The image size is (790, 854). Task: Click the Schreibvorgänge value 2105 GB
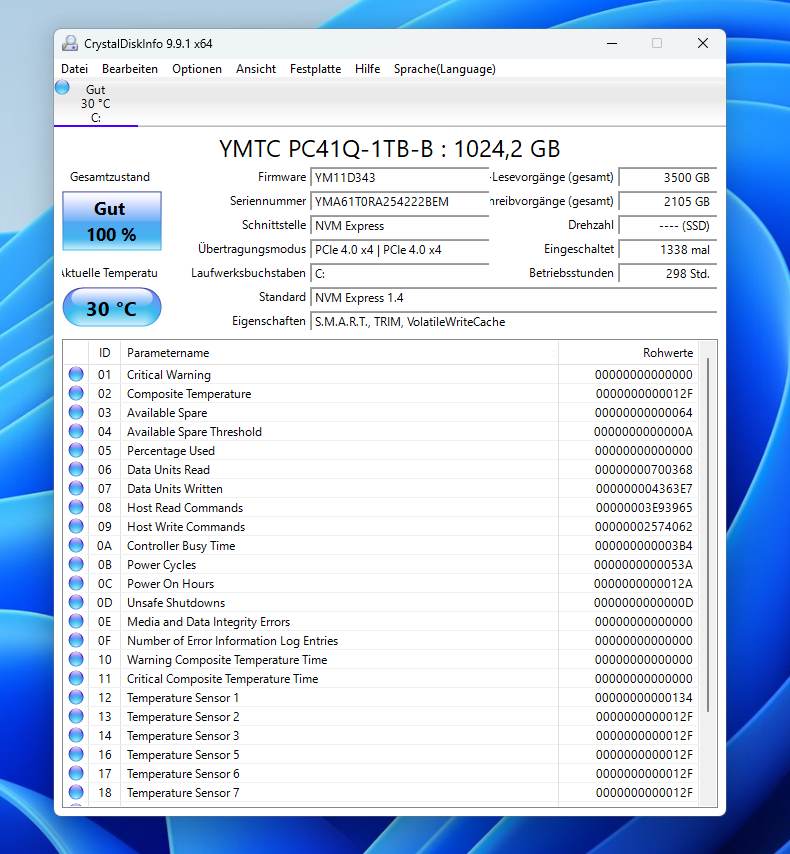667,202
